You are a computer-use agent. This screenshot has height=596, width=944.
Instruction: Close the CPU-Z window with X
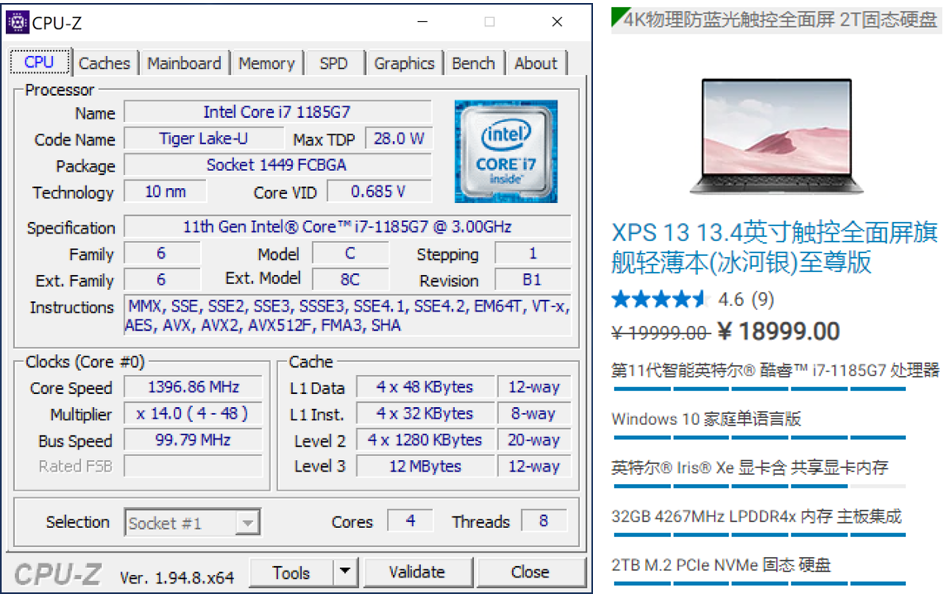coord(557,22)
